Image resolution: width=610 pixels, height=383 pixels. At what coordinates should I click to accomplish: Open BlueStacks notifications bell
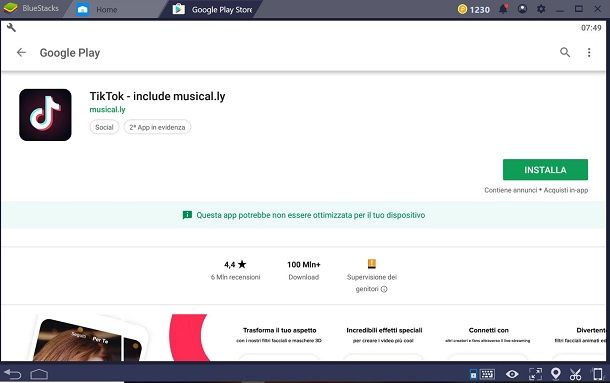pyautogui.click(x=503, y=9)
